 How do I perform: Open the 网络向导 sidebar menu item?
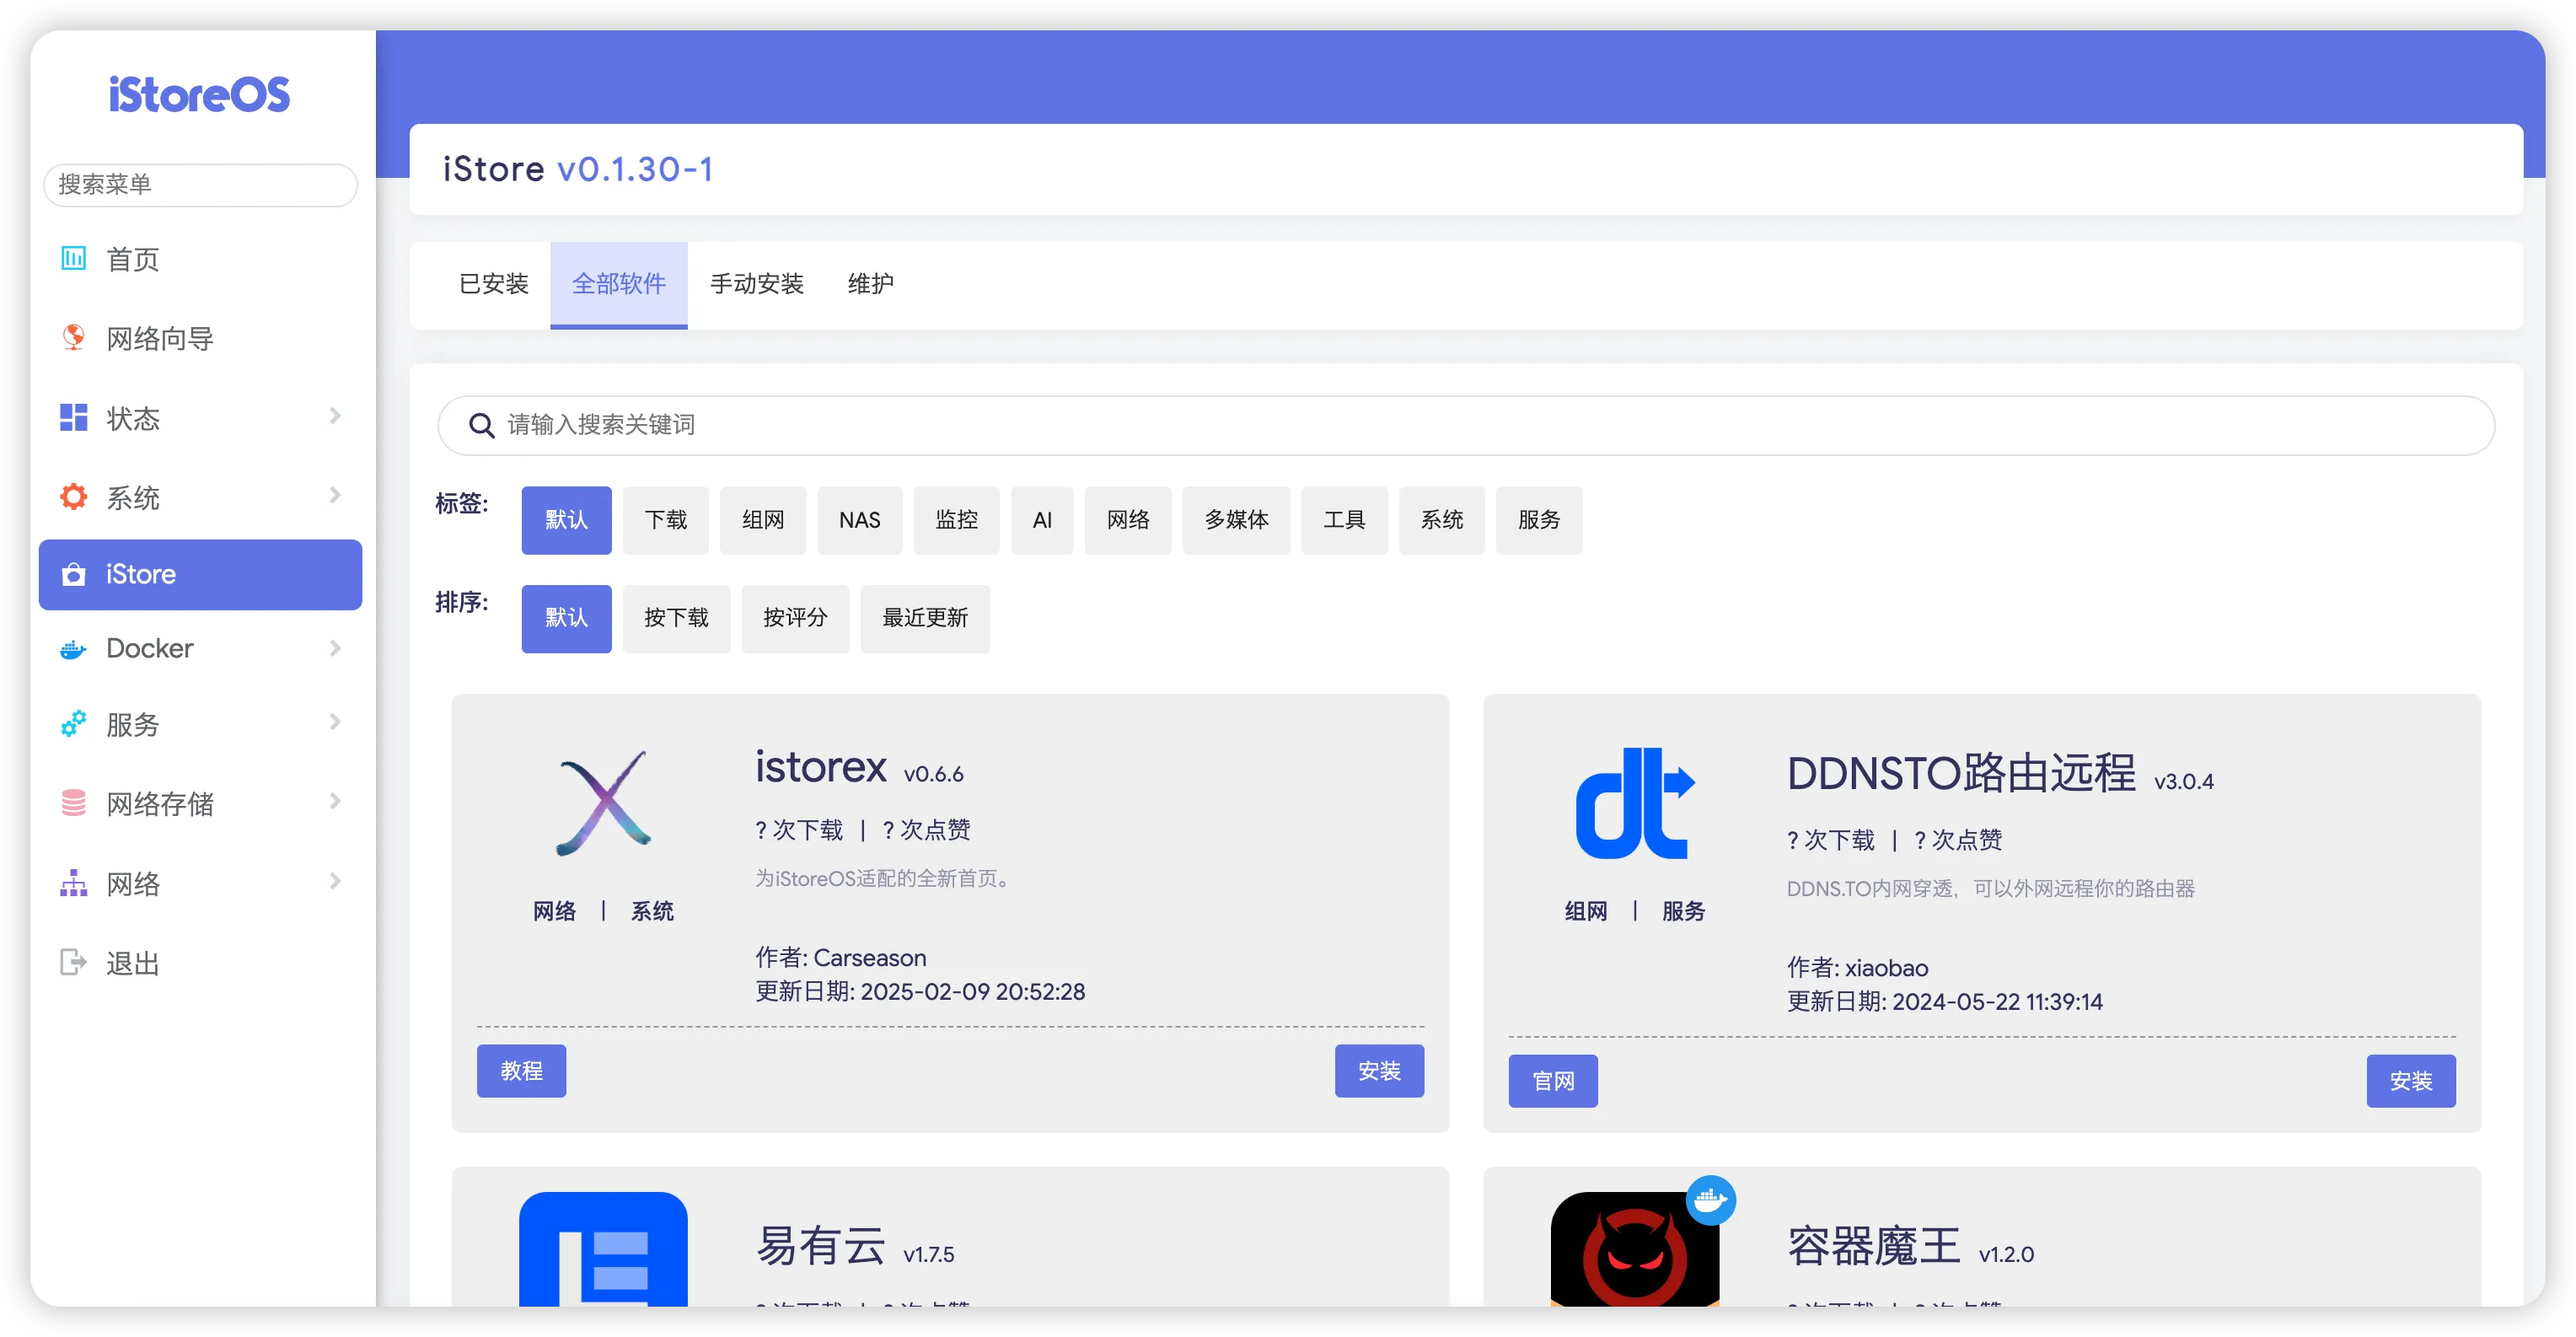[200, 338]
